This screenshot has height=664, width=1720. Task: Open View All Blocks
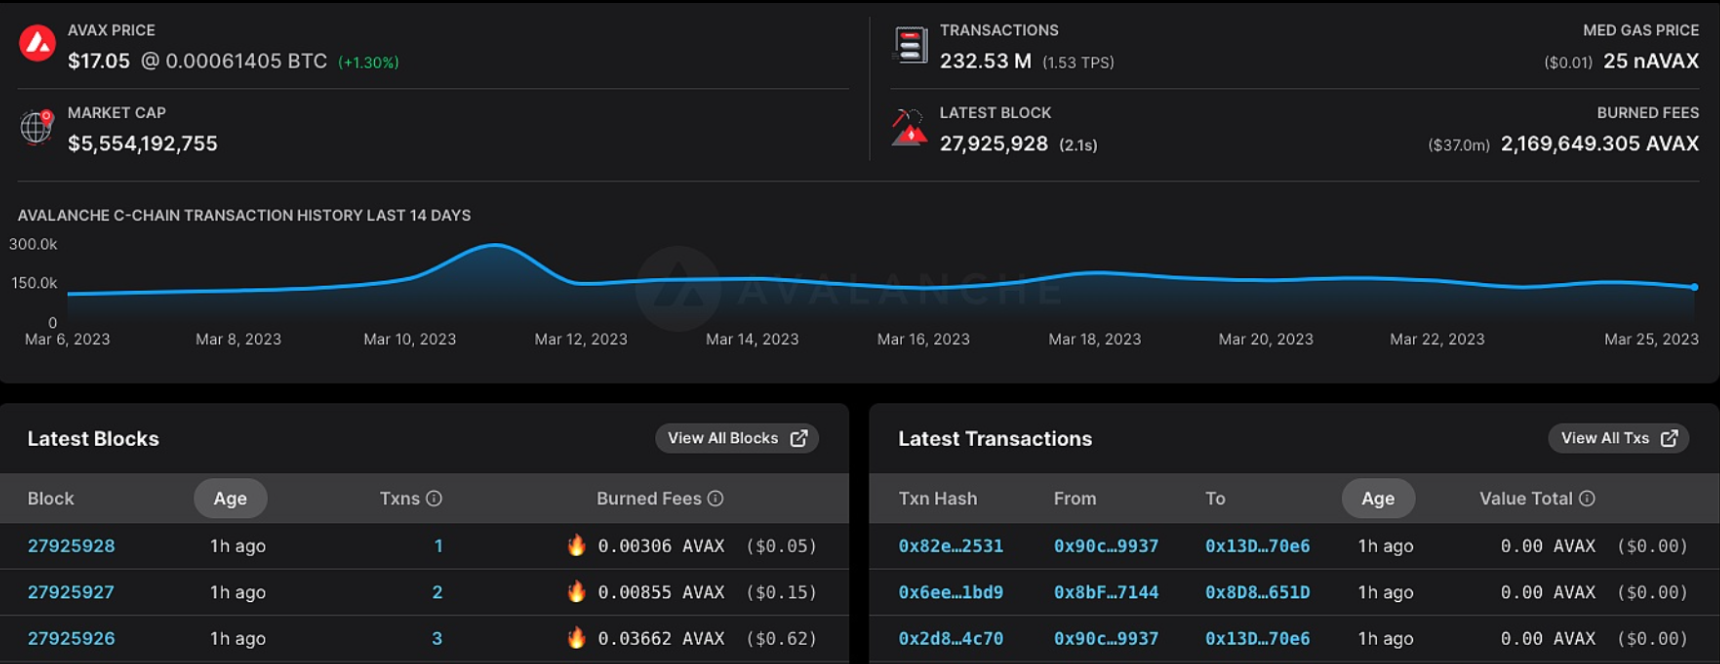736,438
